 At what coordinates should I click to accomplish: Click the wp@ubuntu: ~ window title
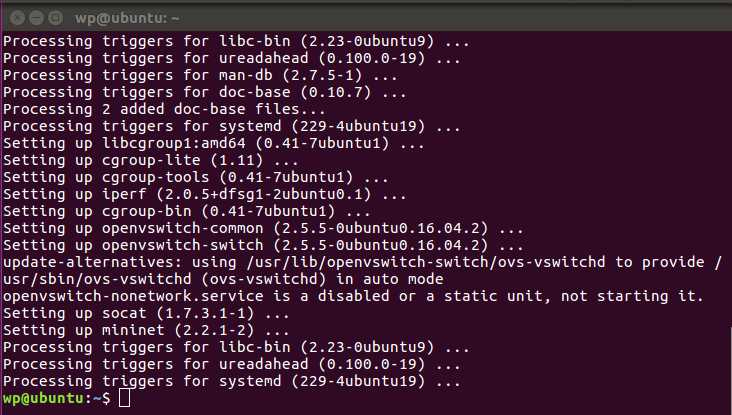[x=127, y=18]
